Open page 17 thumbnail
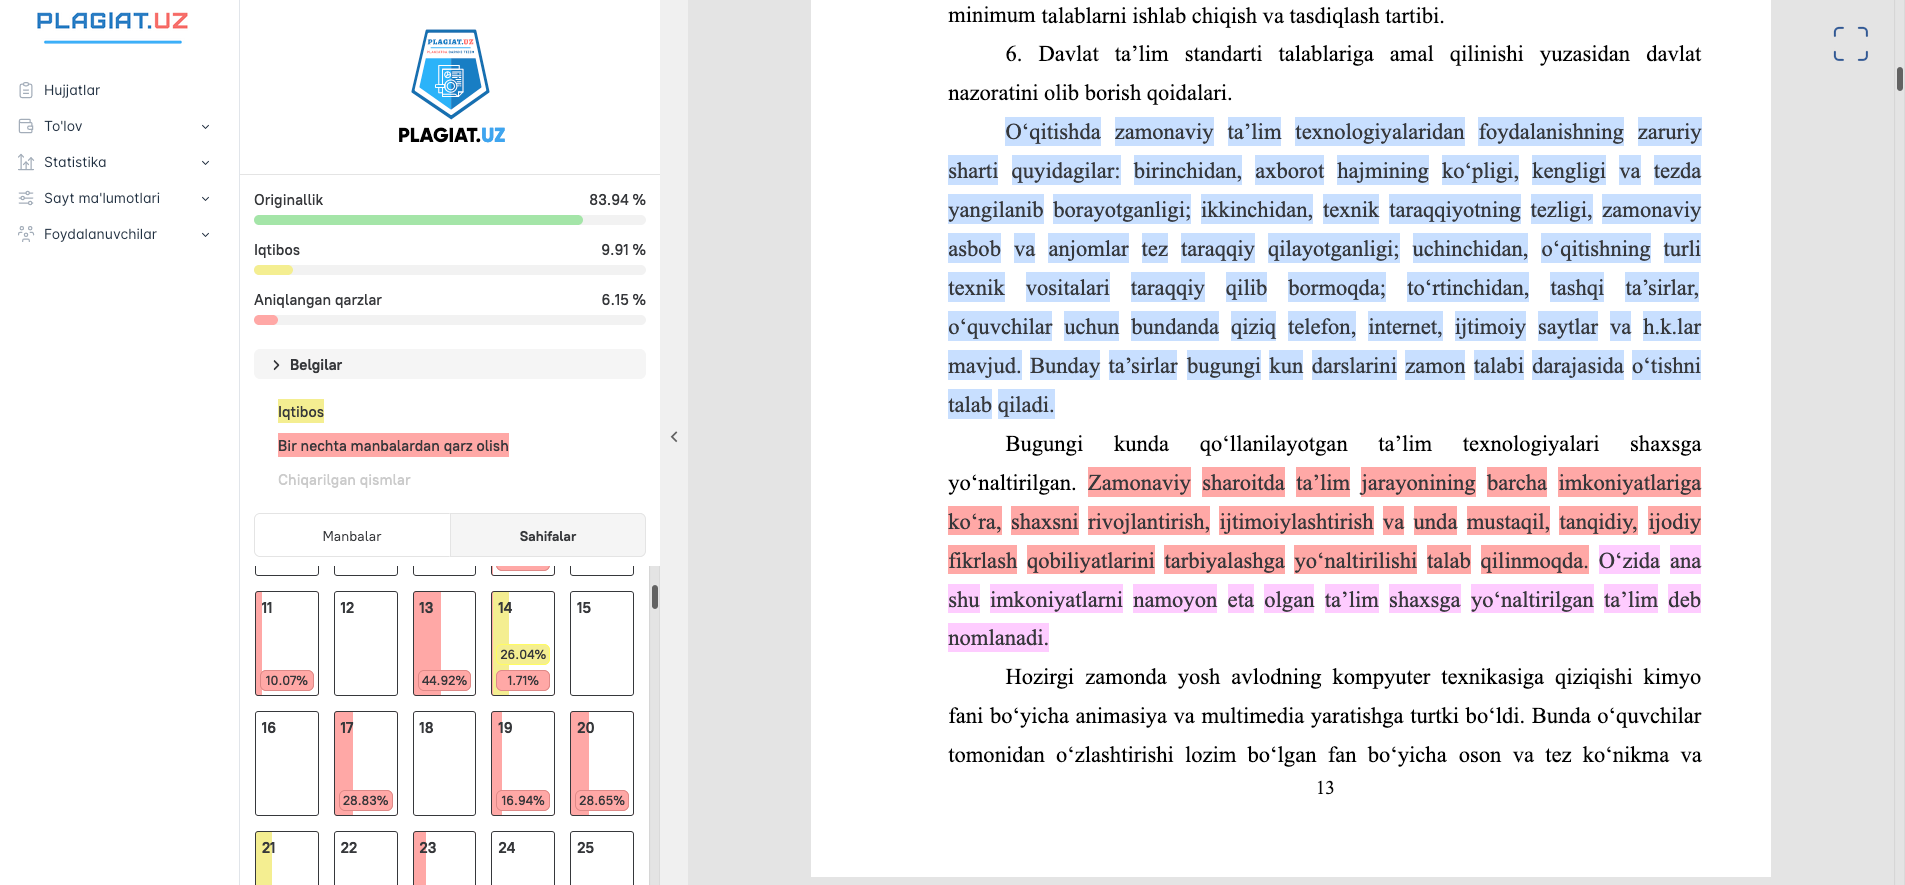 click(x=366, y=763)
